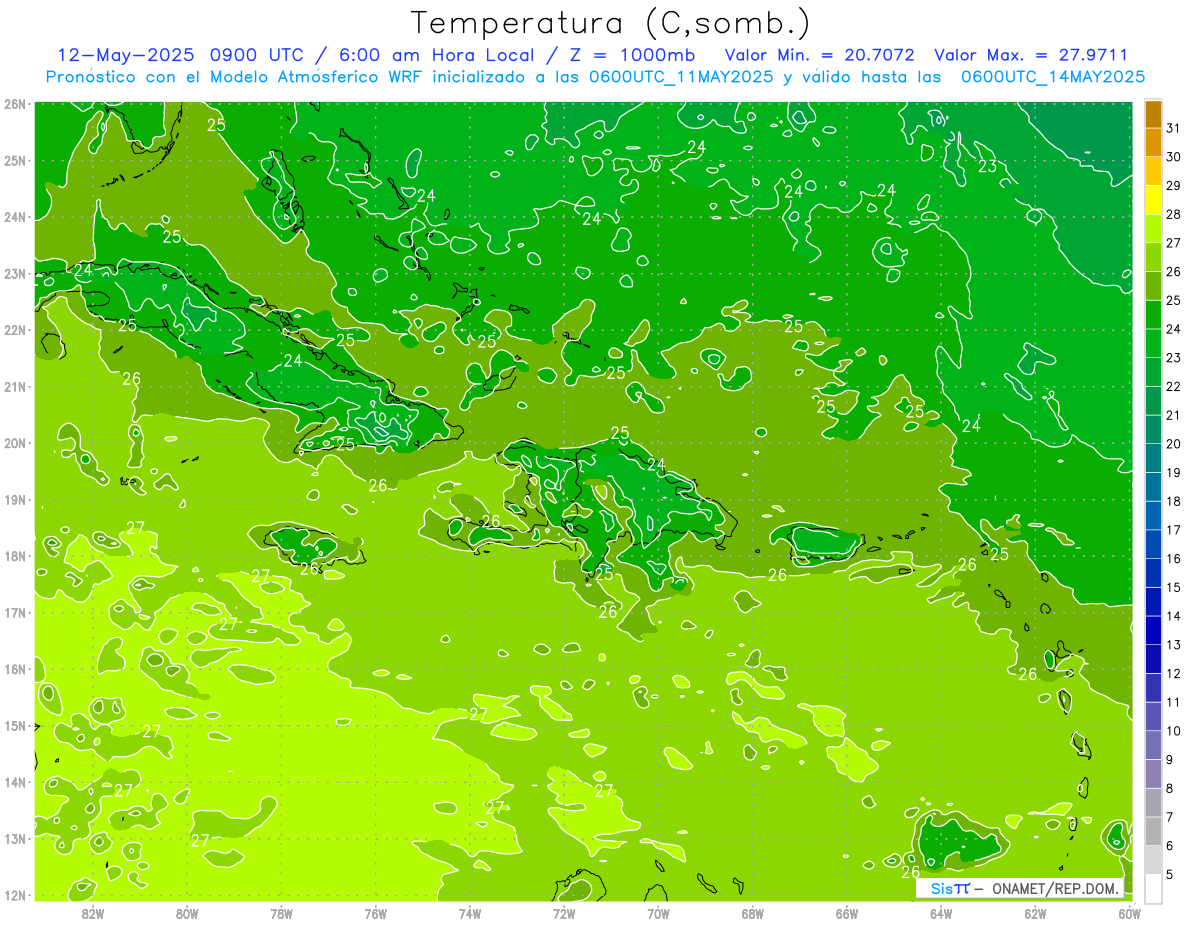Click the color scale label "8"
The height and width of the screenshot is (927, 1200).
point(1170,787)
